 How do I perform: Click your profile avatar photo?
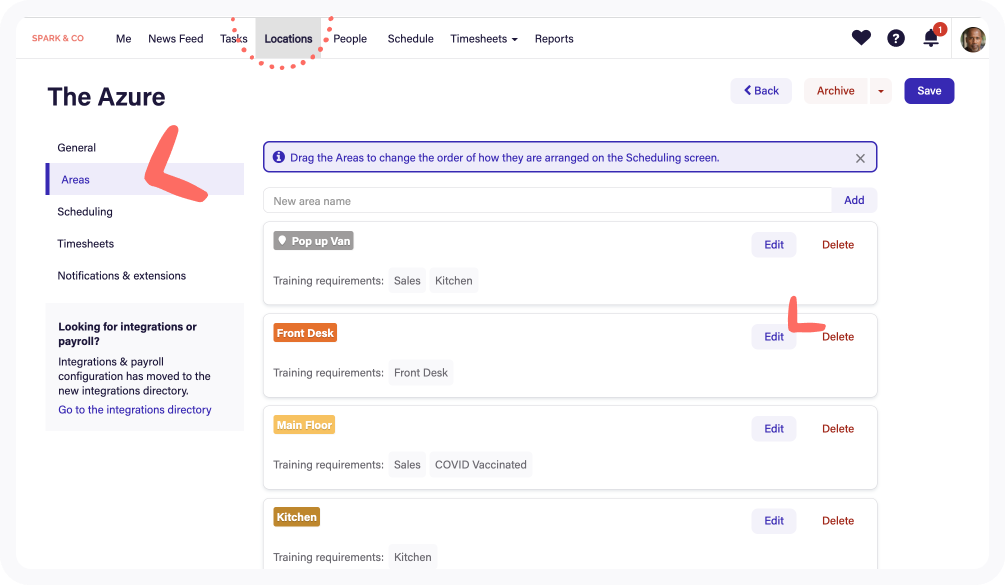point(972,38)
